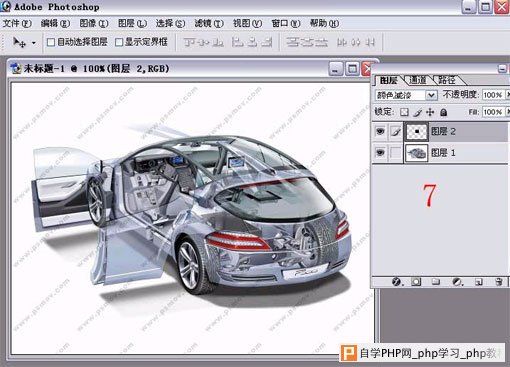This screenshot has width=510, height=367.
Task: Open the 帮助(H) menu
Action: [325, 23]
